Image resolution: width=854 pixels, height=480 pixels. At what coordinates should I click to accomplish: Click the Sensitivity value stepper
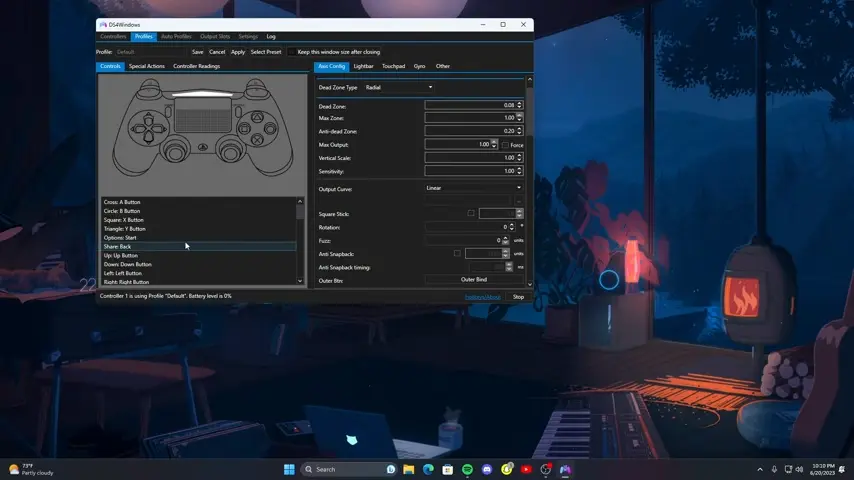click(519, 171)
